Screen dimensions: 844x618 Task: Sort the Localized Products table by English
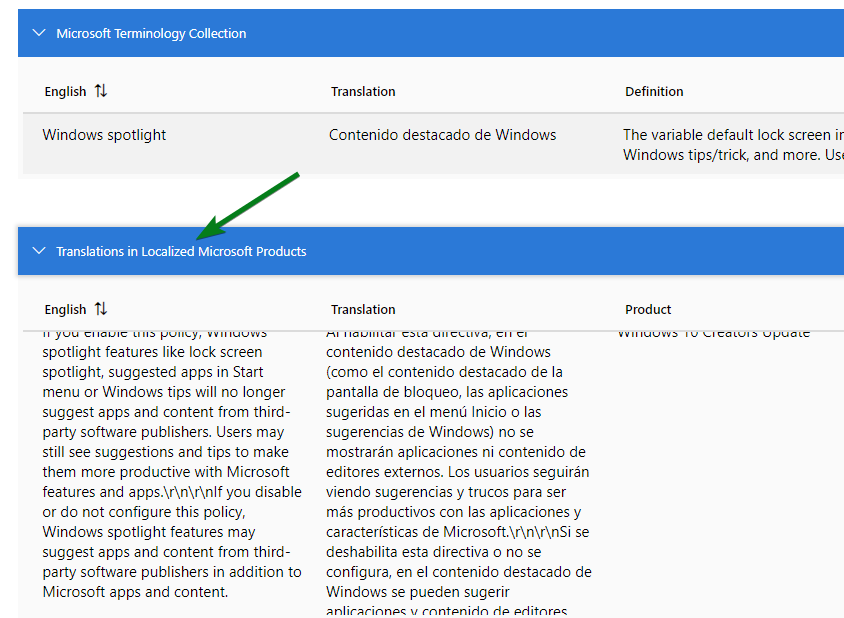[x=101, y=309]
